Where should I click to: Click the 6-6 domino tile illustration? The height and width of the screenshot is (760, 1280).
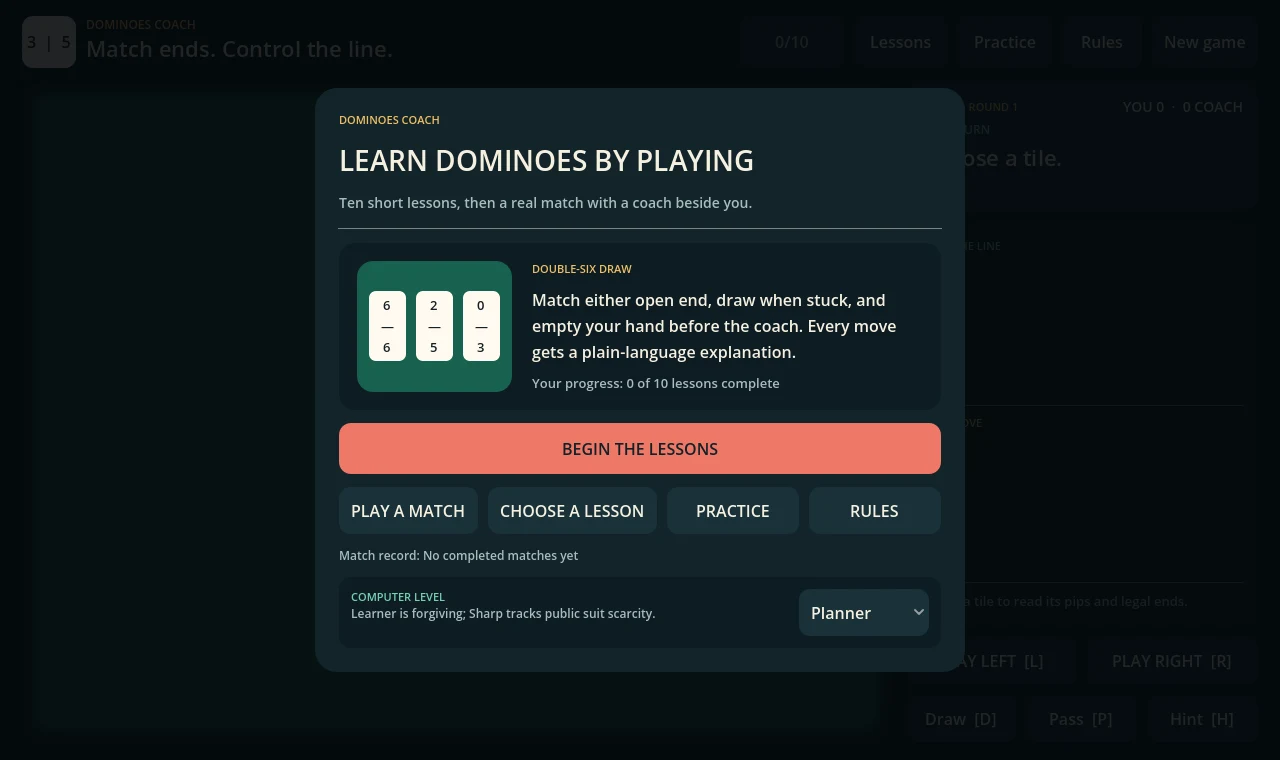click(x=387, y=326)
